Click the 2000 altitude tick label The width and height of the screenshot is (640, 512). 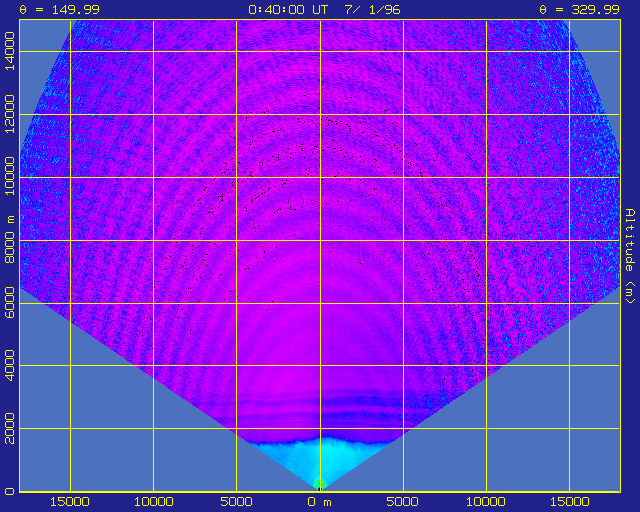pos(9,429)
